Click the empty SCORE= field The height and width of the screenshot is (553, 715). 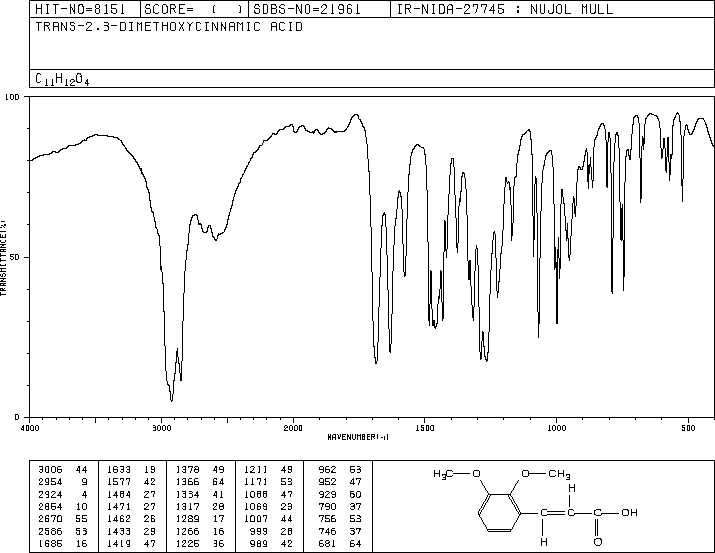pyautogui.click(x=194, y=9)
